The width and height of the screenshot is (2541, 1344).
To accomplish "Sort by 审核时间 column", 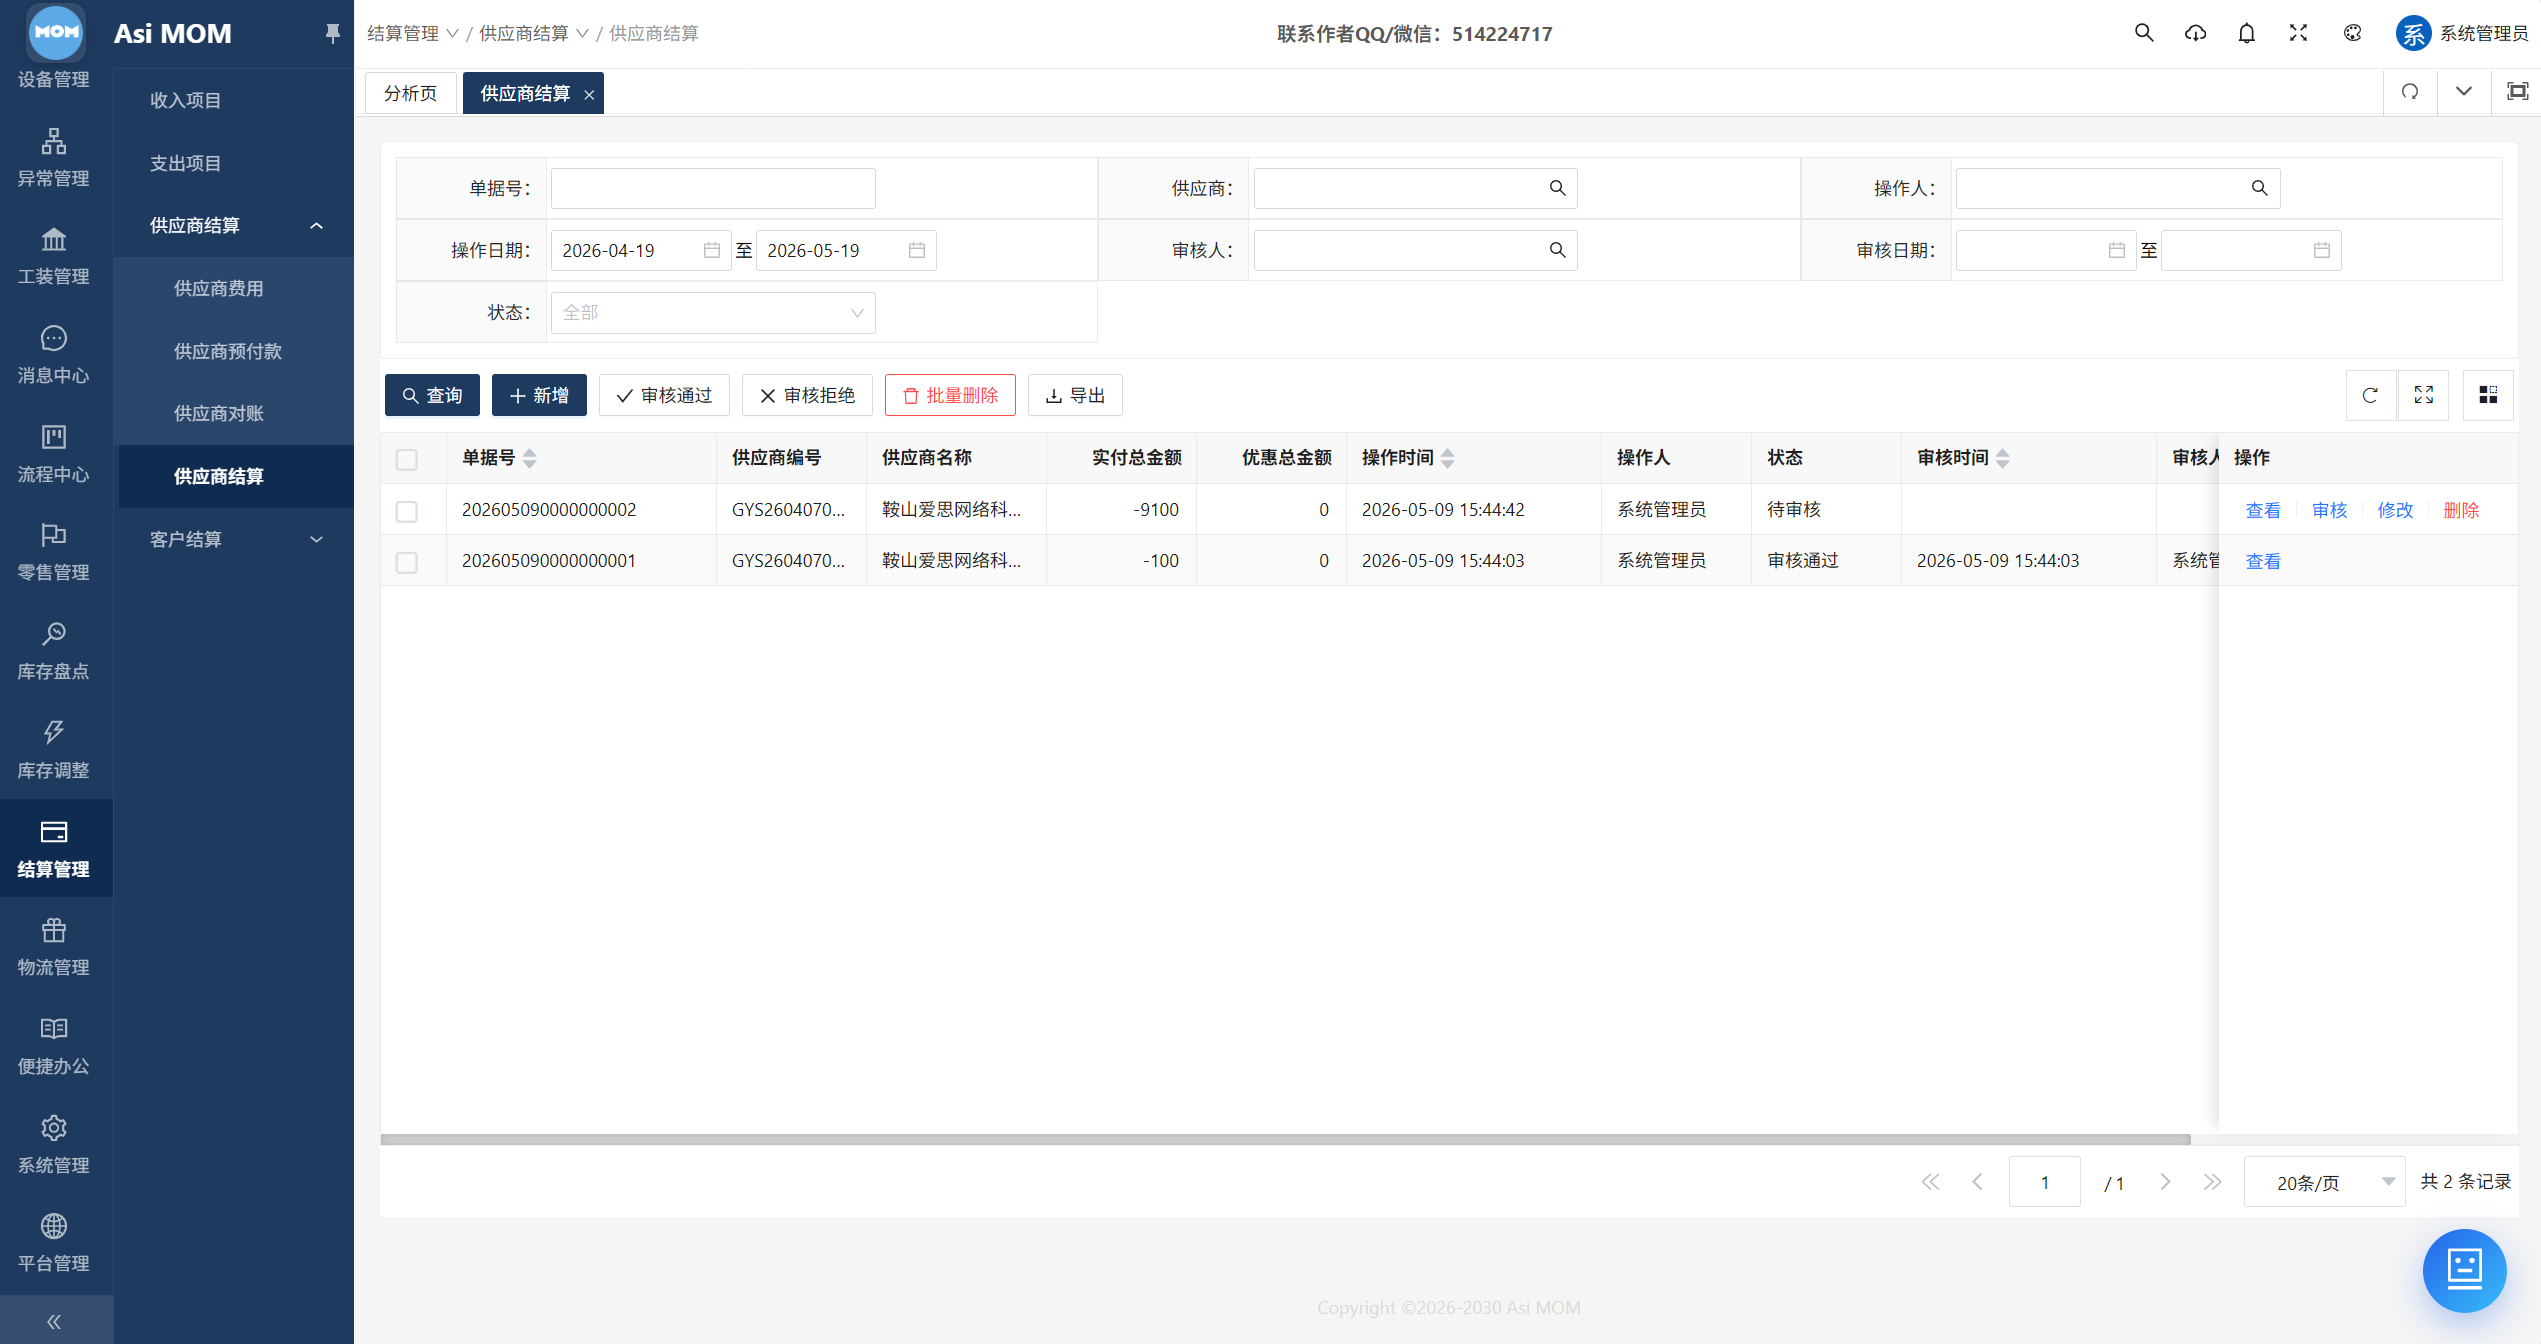I will tap(2002, 458).
